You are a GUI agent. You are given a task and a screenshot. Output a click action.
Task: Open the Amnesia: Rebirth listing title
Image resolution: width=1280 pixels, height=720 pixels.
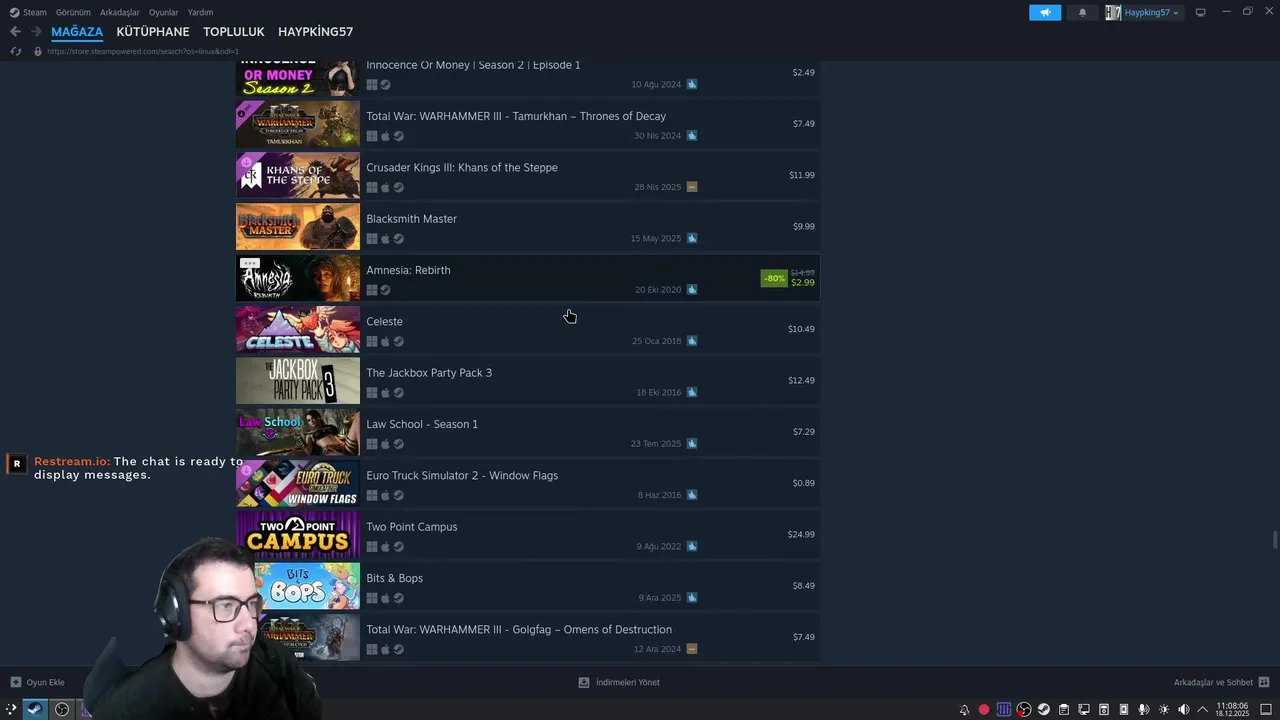tap(408, 270)
